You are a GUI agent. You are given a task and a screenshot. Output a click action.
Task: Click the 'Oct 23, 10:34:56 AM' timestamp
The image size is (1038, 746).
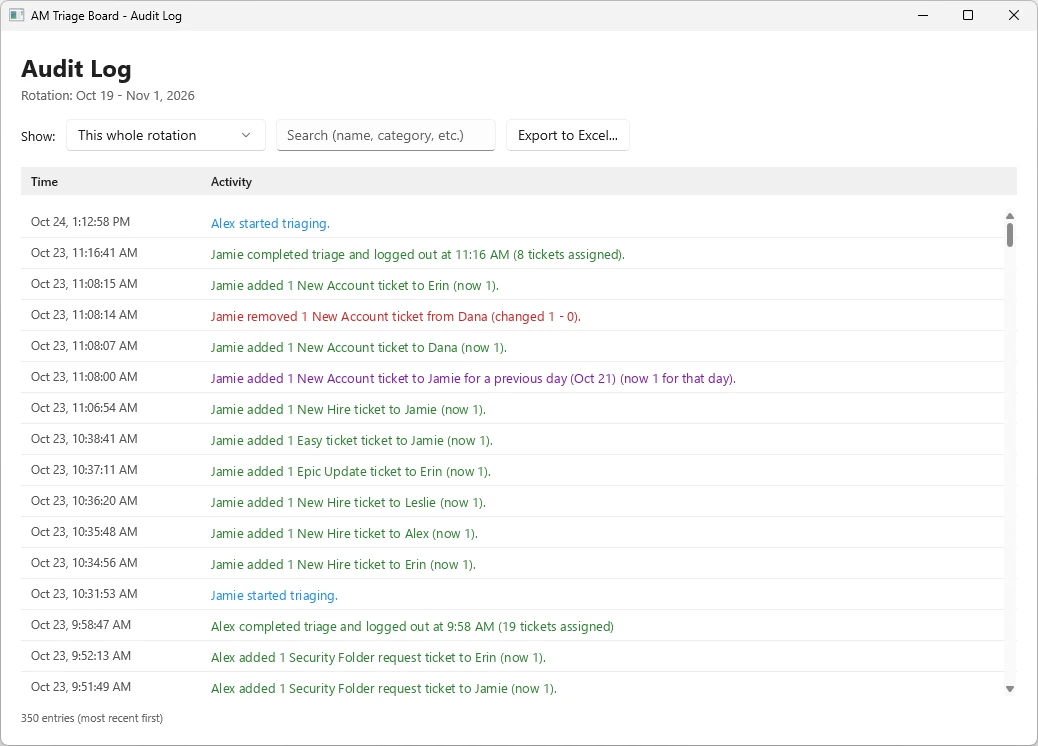coord(84,564)
